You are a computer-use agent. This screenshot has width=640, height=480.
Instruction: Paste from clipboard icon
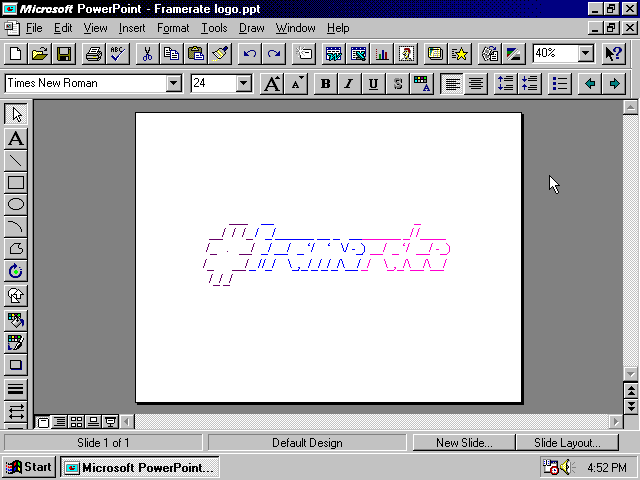click(196, 53)
